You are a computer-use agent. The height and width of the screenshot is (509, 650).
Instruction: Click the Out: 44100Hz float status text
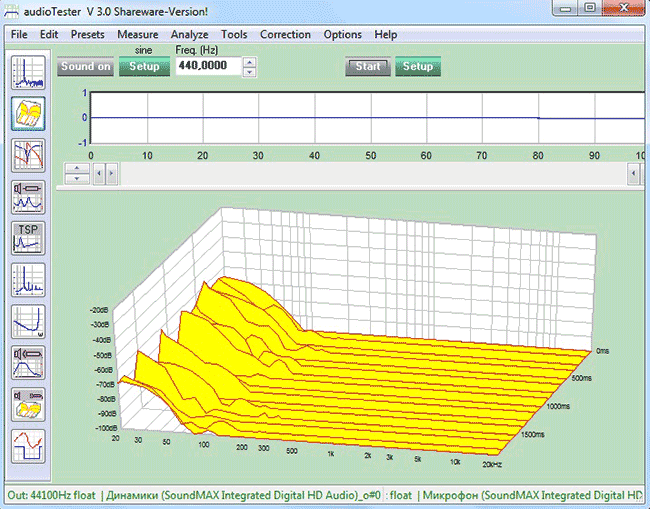51,495
